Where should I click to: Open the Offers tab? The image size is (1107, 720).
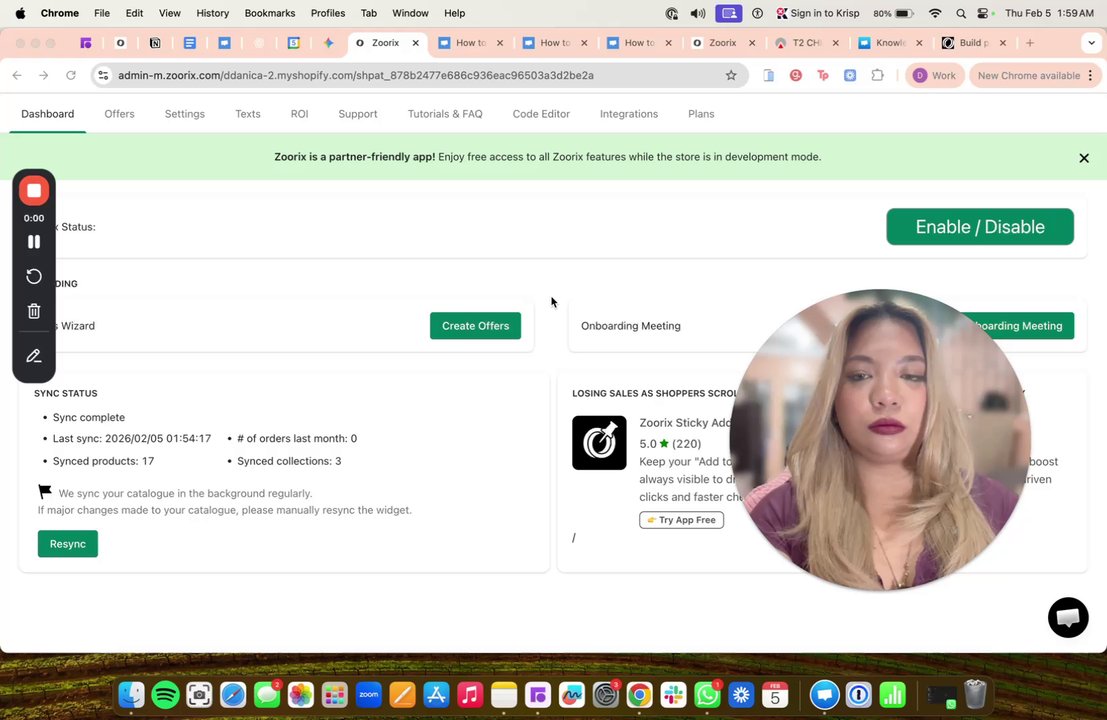click(119, 114)
